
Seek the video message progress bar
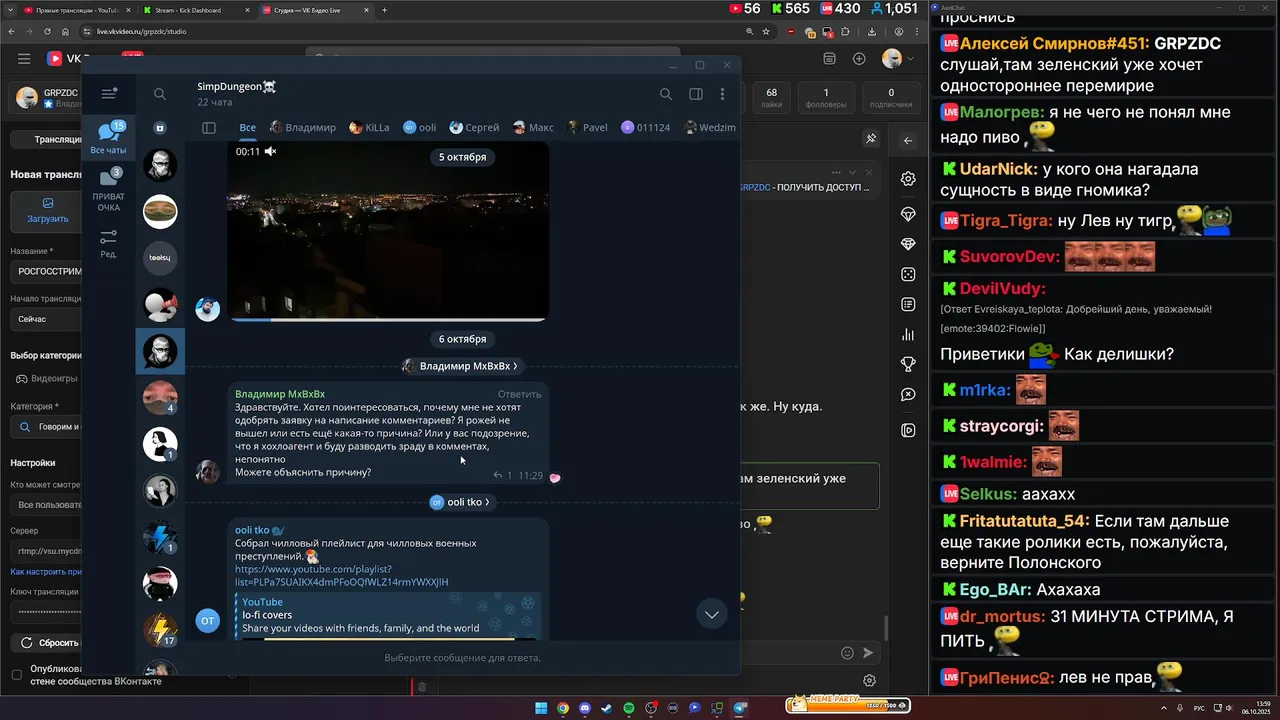(388, 319)
